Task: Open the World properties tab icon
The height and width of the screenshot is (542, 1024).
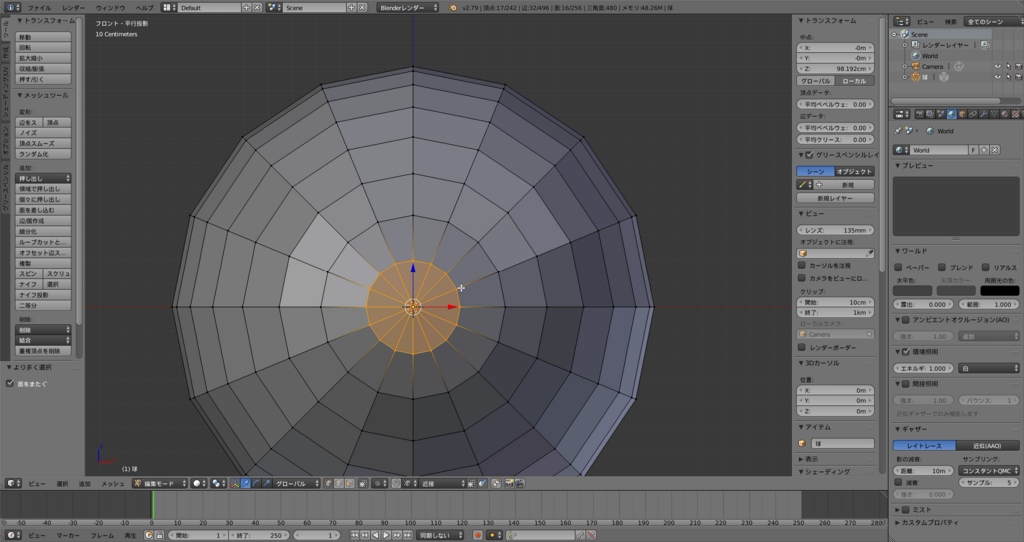Action: [952, 114]
